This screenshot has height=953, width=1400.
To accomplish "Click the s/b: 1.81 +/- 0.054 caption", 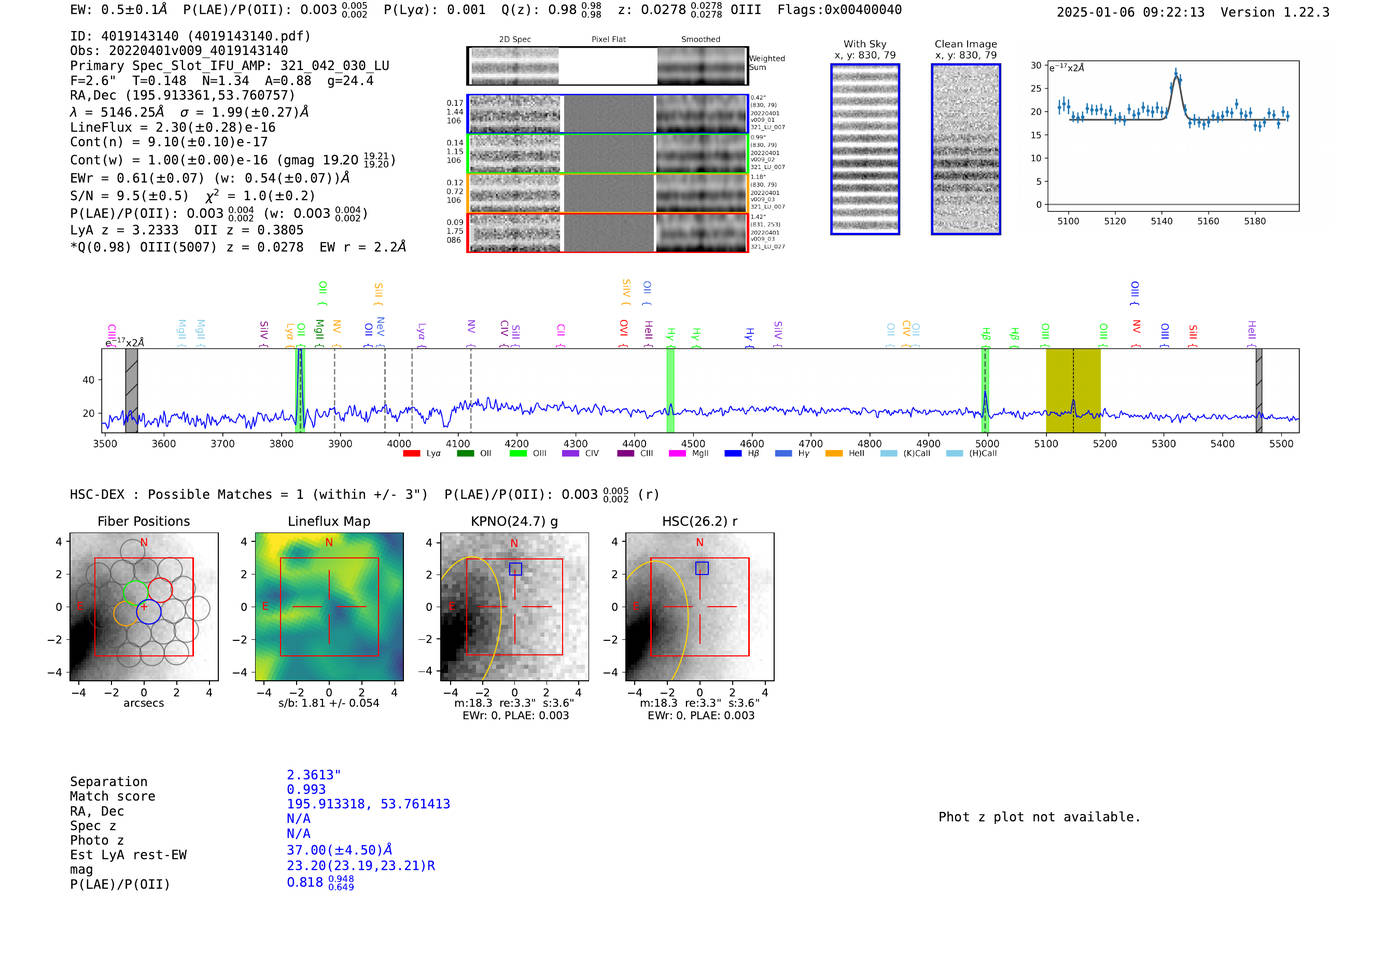I will pyautogui.click(x=329, y=703).
